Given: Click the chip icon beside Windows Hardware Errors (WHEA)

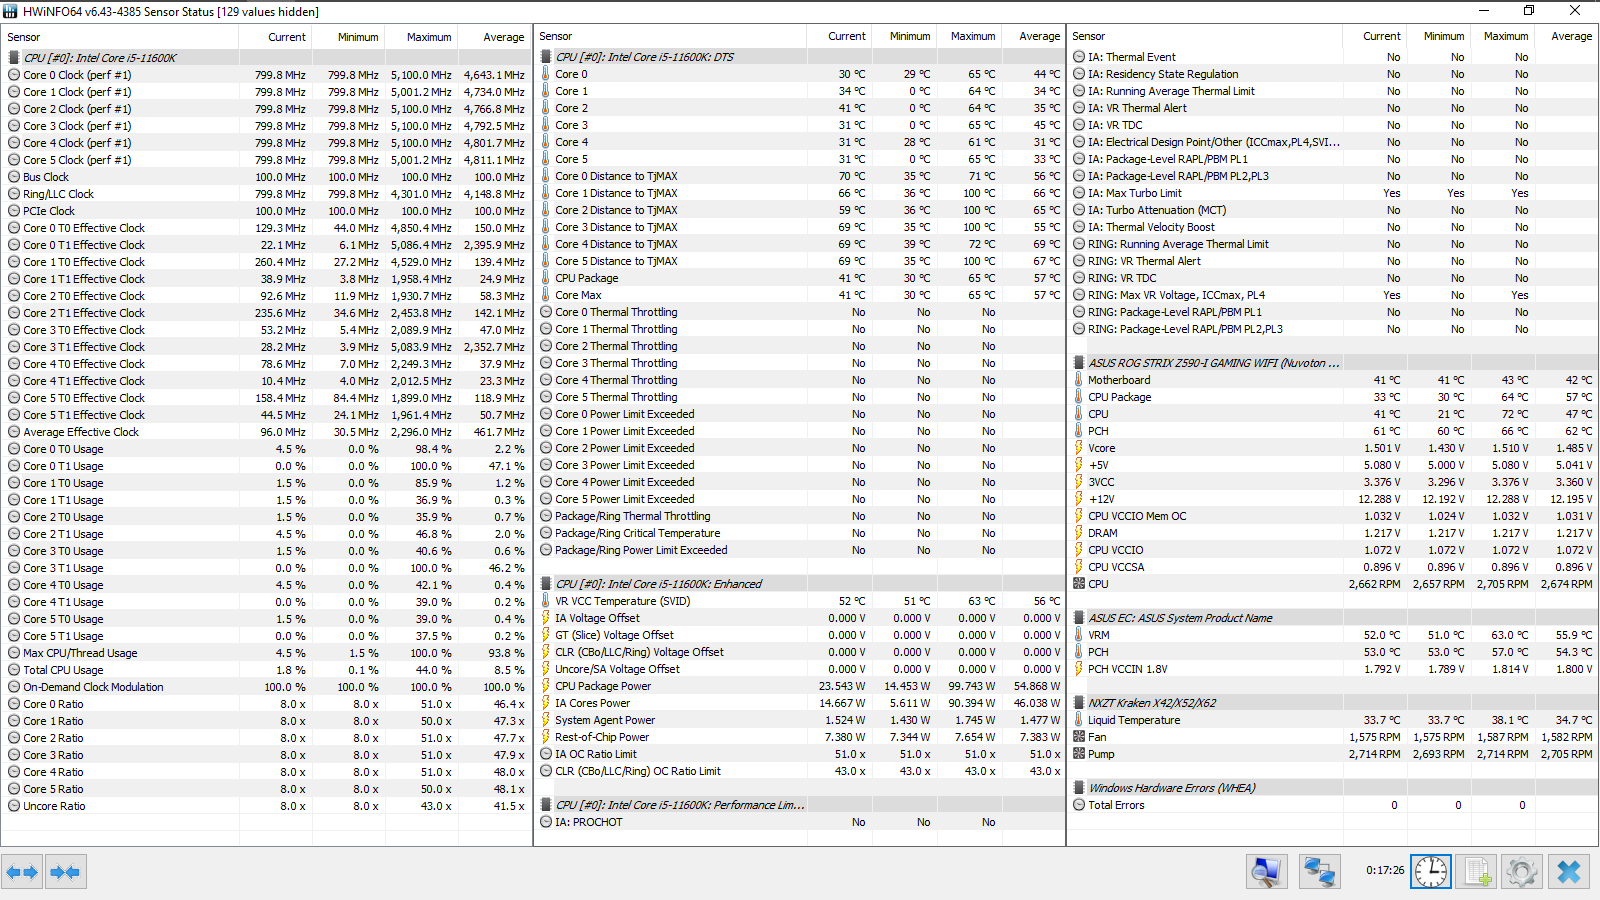Looking at the screenshot, I should click(1079, 788).
